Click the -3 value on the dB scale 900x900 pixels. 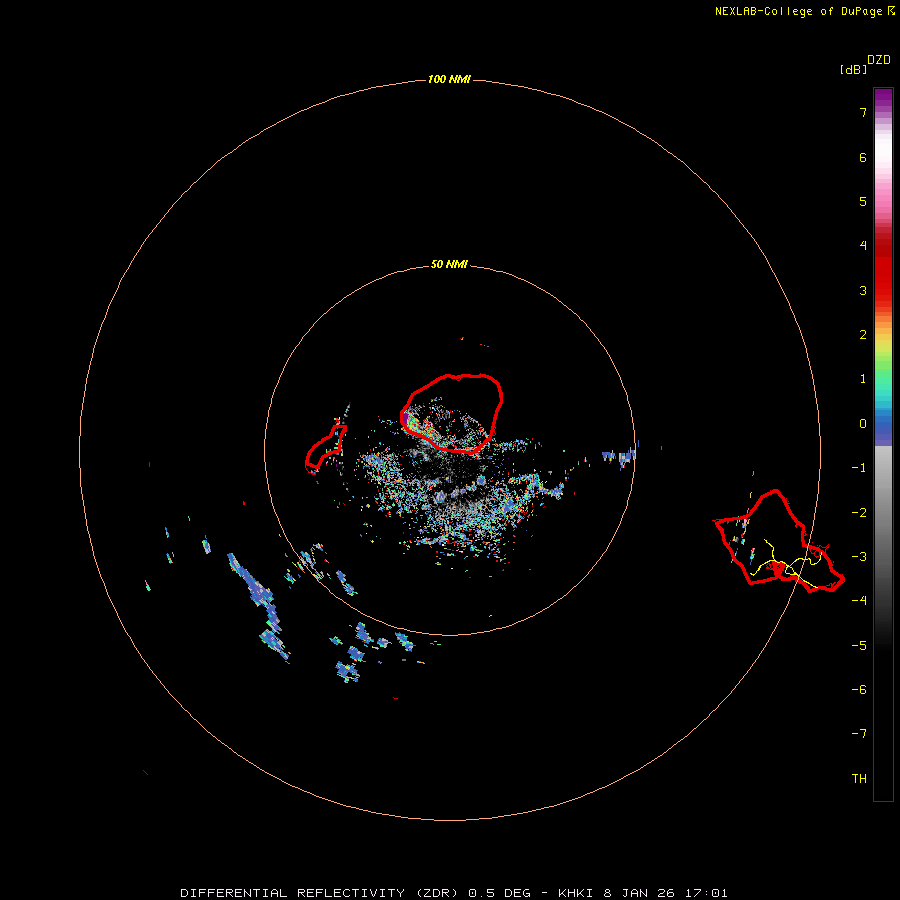click(x=859, y=557)
